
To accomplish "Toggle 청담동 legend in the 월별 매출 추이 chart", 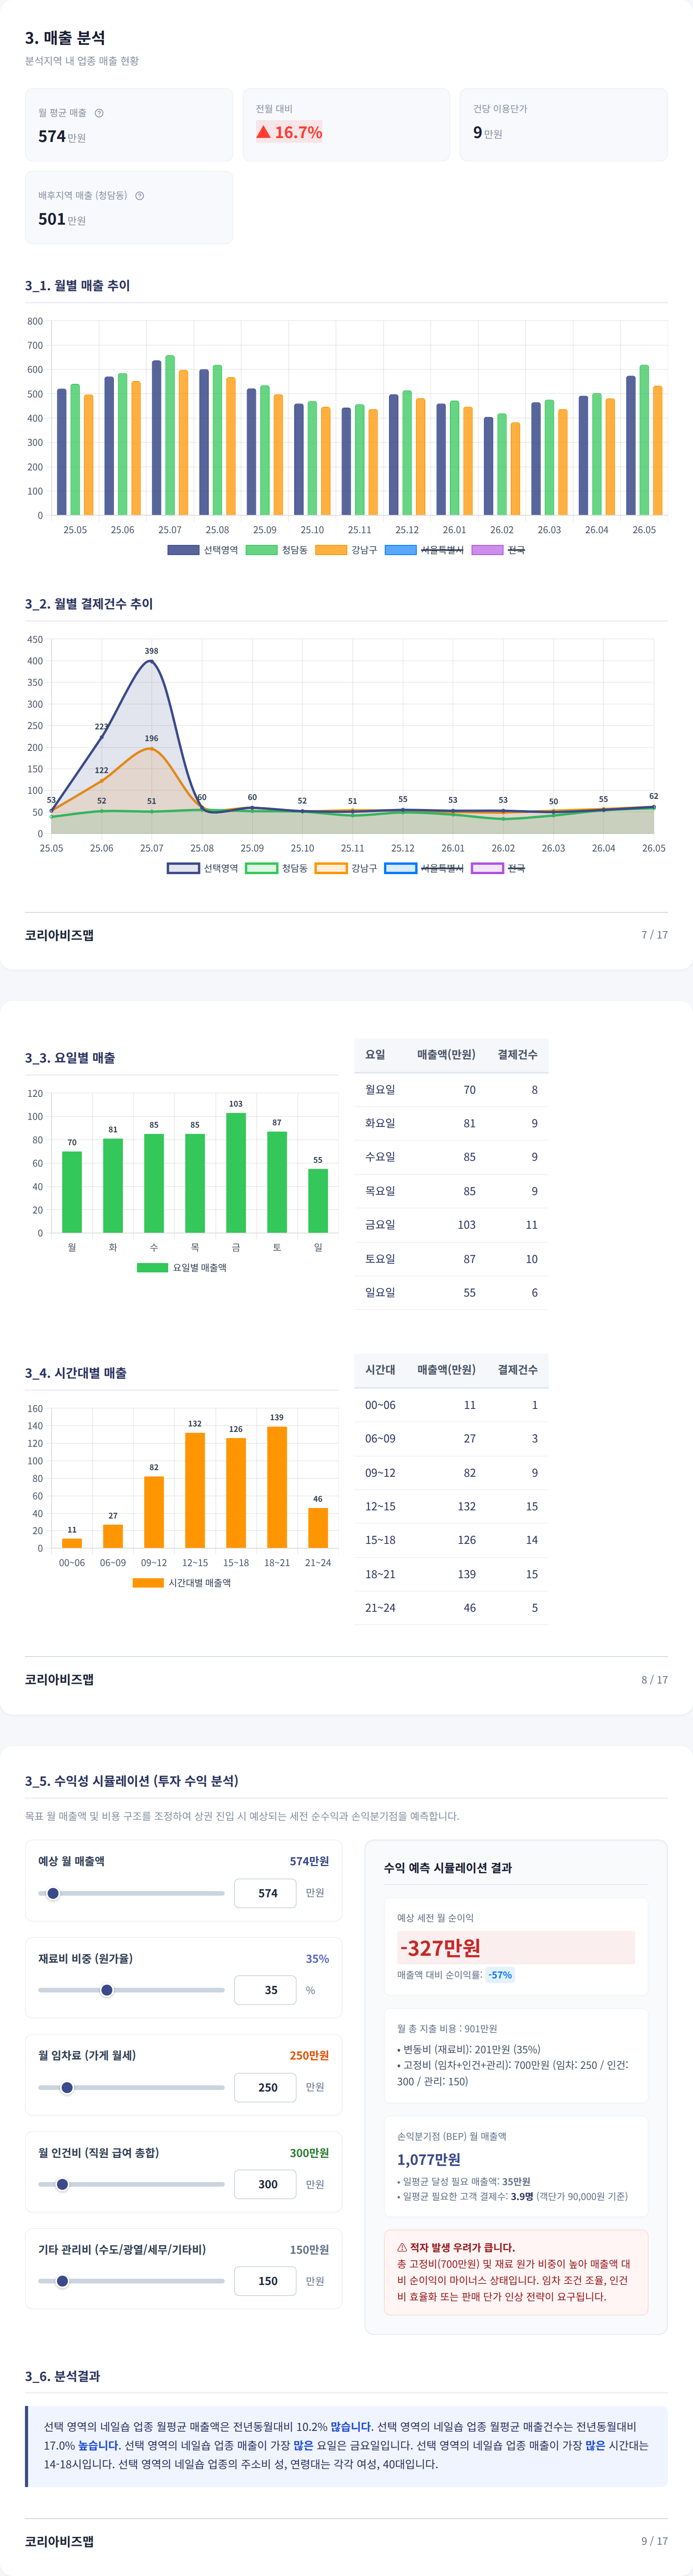I will pos(277,550).
